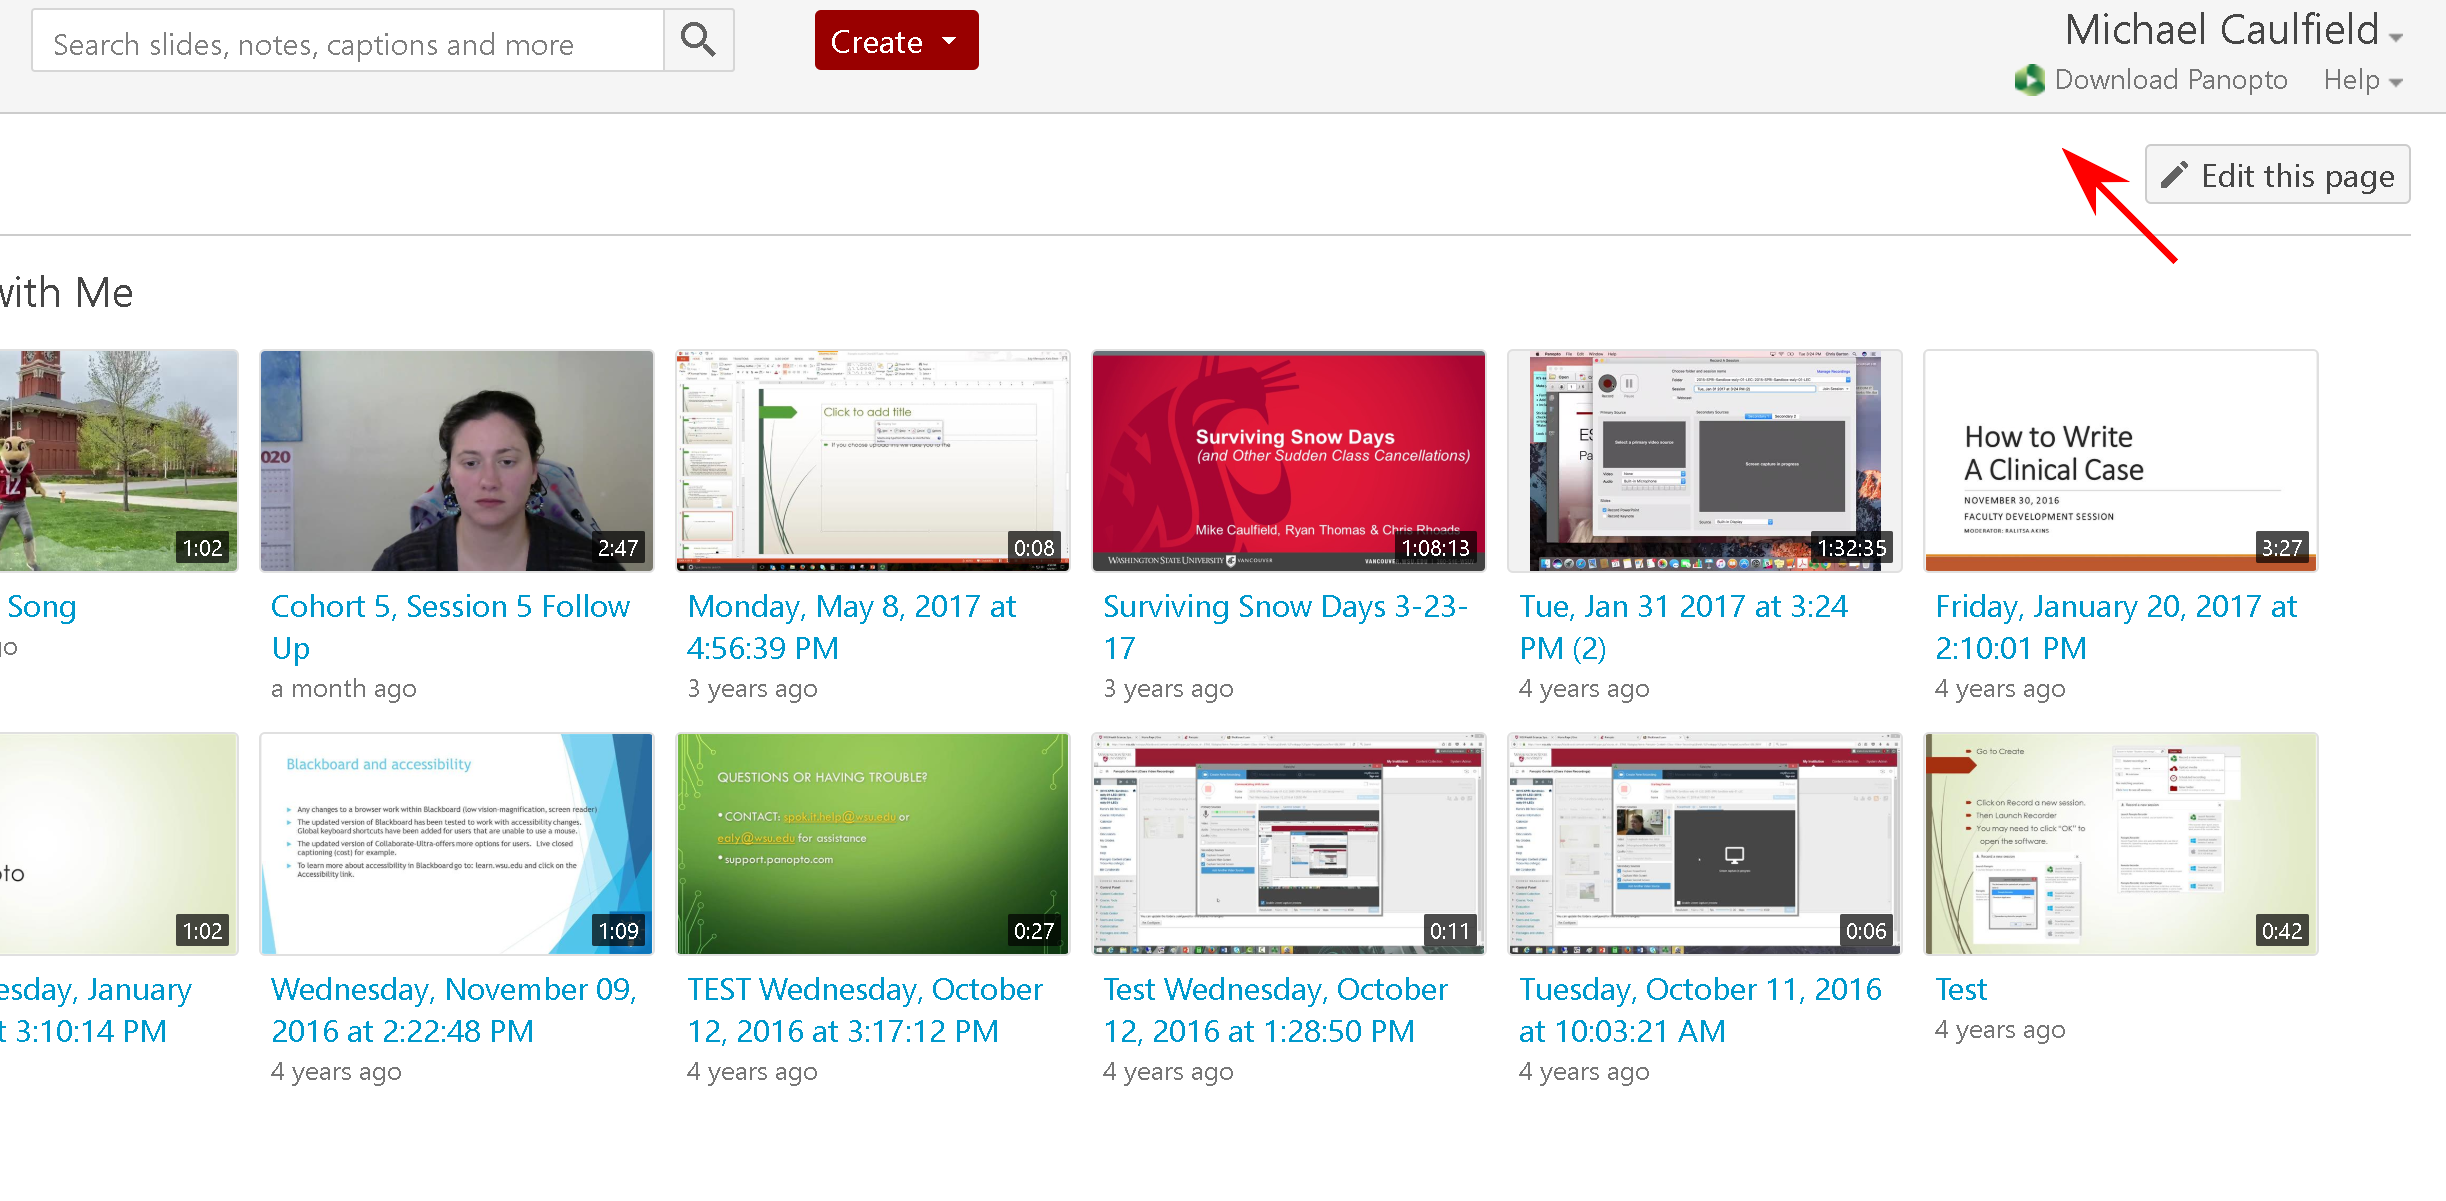Viewport: 2446px width, 1201px height.
Task: Open the Questions or Having Trouble thumbnail
Action: tap(872, 843)
